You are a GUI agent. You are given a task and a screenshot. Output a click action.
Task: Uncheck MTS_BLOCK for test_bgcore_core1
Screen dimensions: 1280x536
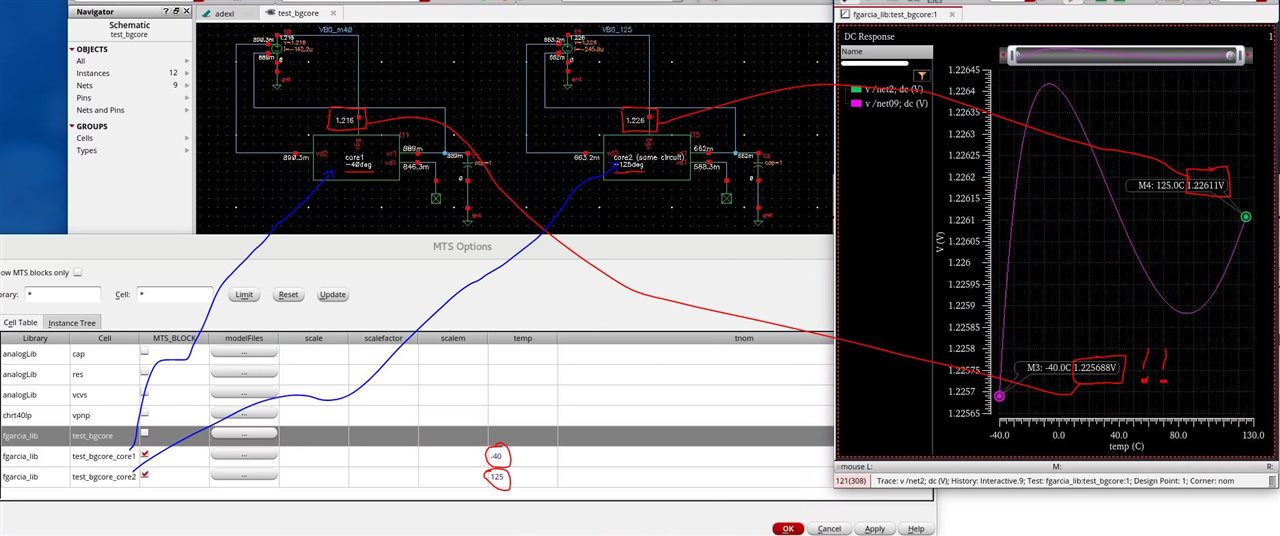145,454
